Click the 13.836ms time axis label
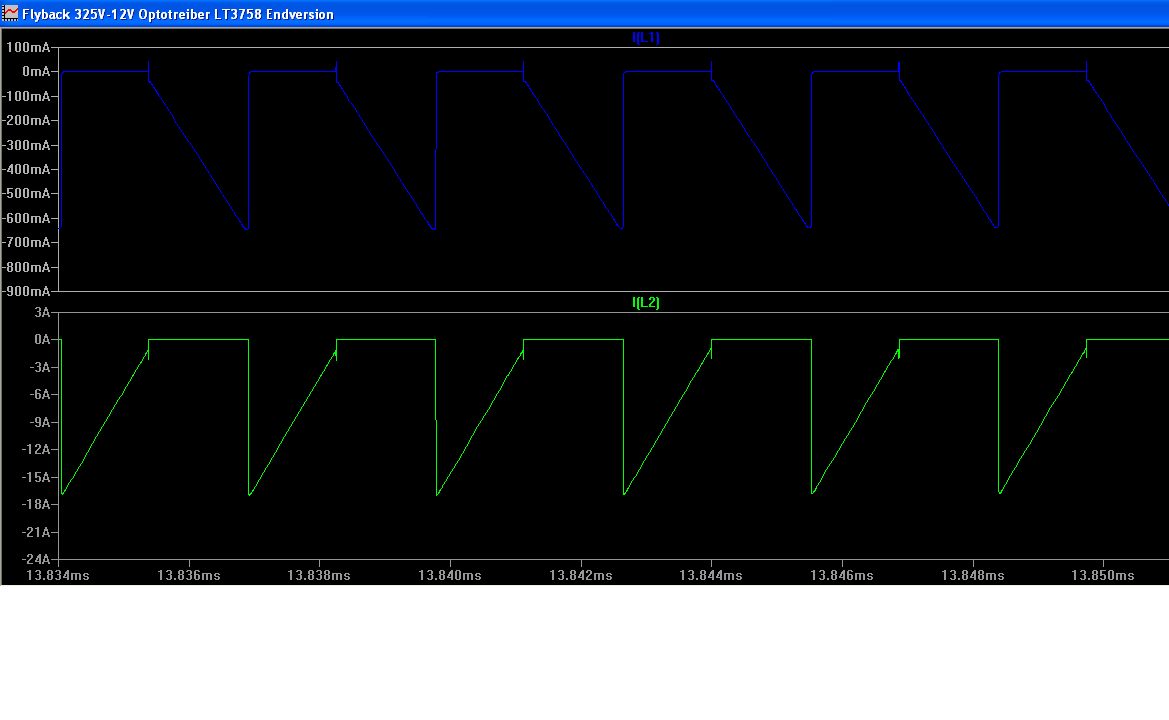 tap(188, 575)
